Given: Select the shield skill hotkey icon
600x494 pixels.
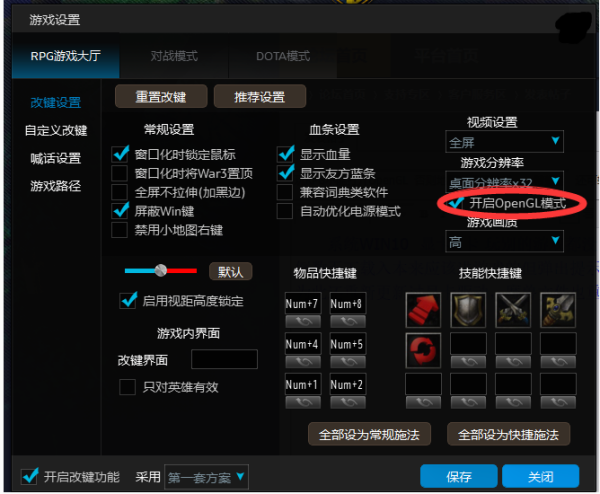Looking at the screenshot, I should (468, 310).
